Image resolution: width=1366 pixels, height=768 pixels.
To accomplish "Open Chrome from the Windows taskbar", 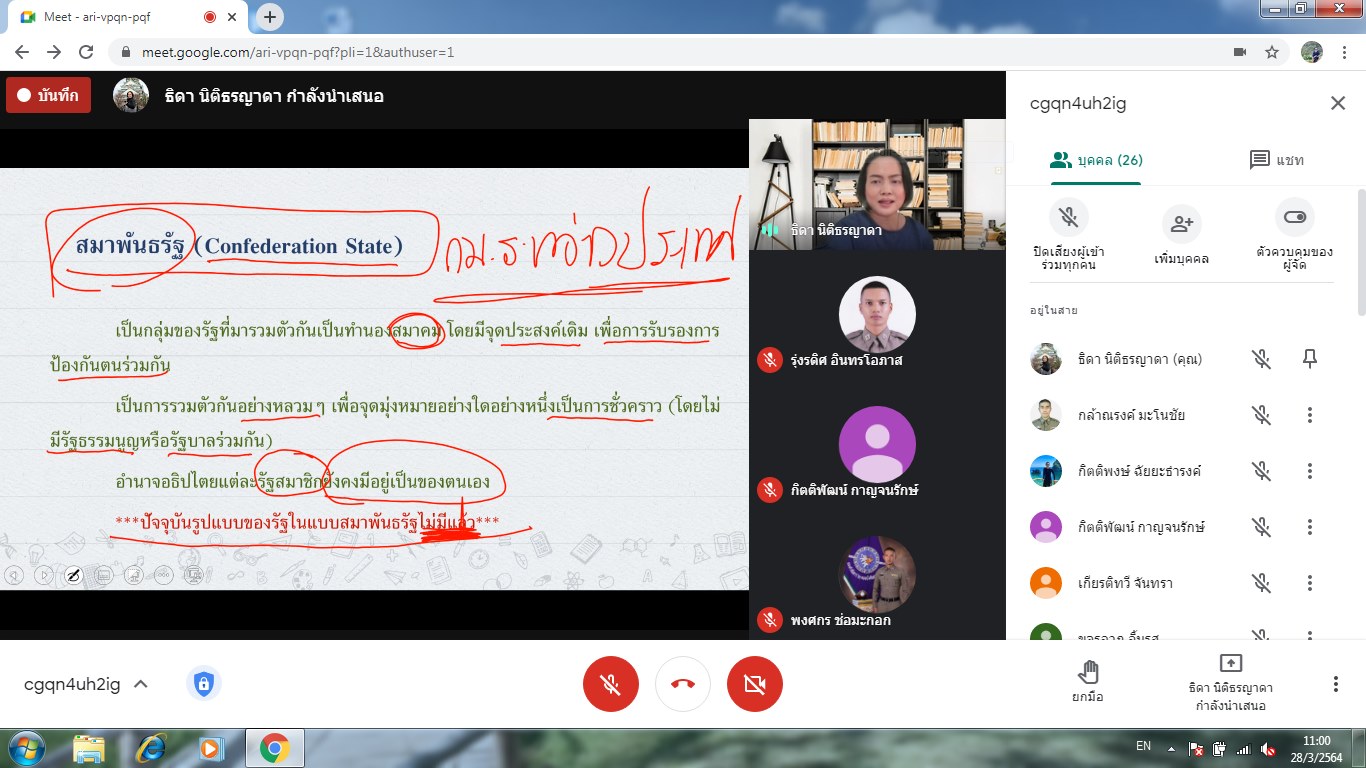I will [274, 747].
